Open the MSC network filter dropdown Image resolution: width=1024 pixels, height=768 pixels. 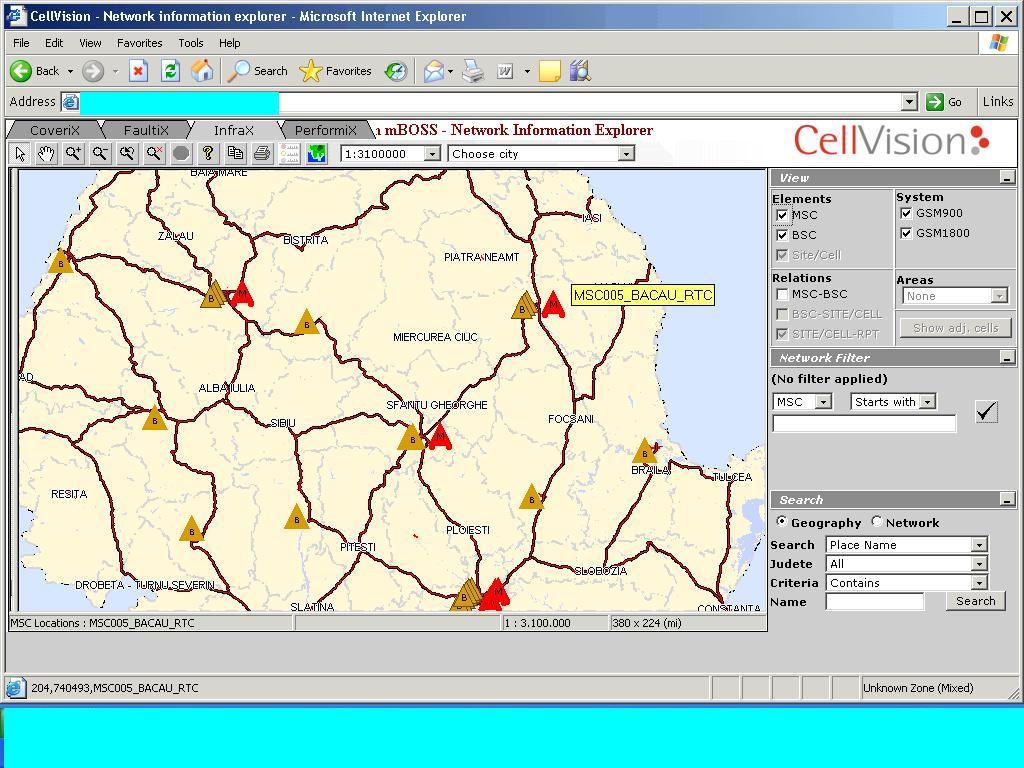(x=824, y=402)
